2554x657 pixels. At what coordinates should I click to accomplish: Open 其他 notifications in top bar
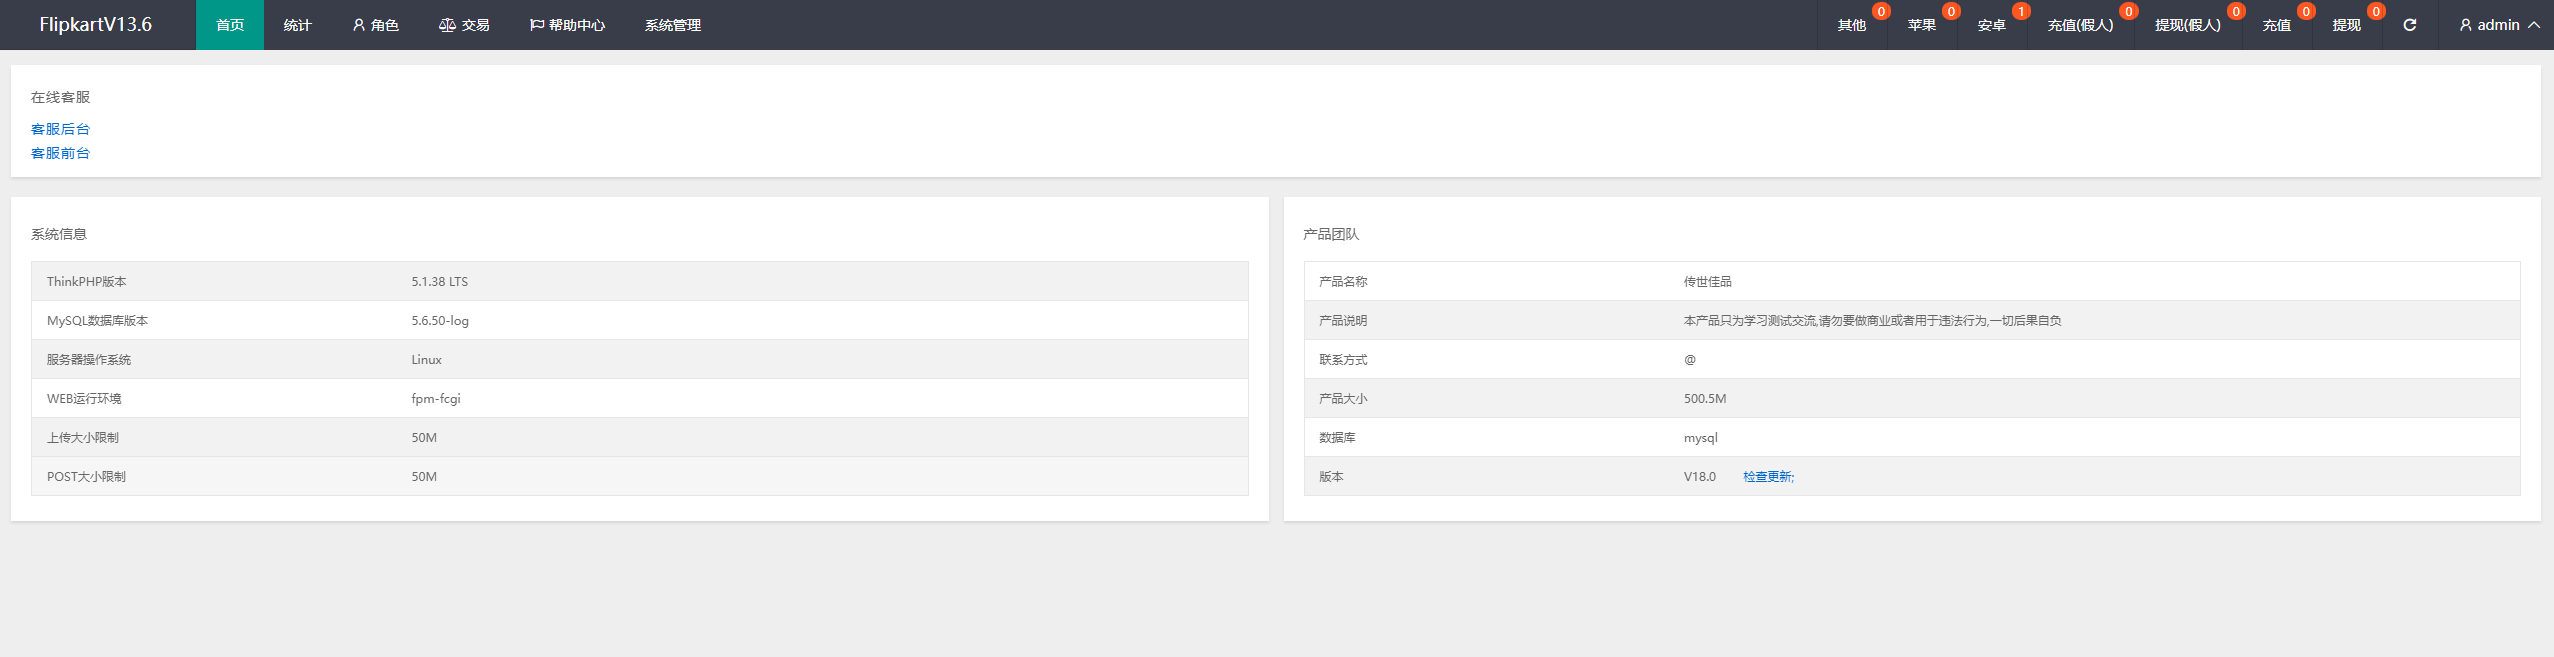[x=1852, y=25]
